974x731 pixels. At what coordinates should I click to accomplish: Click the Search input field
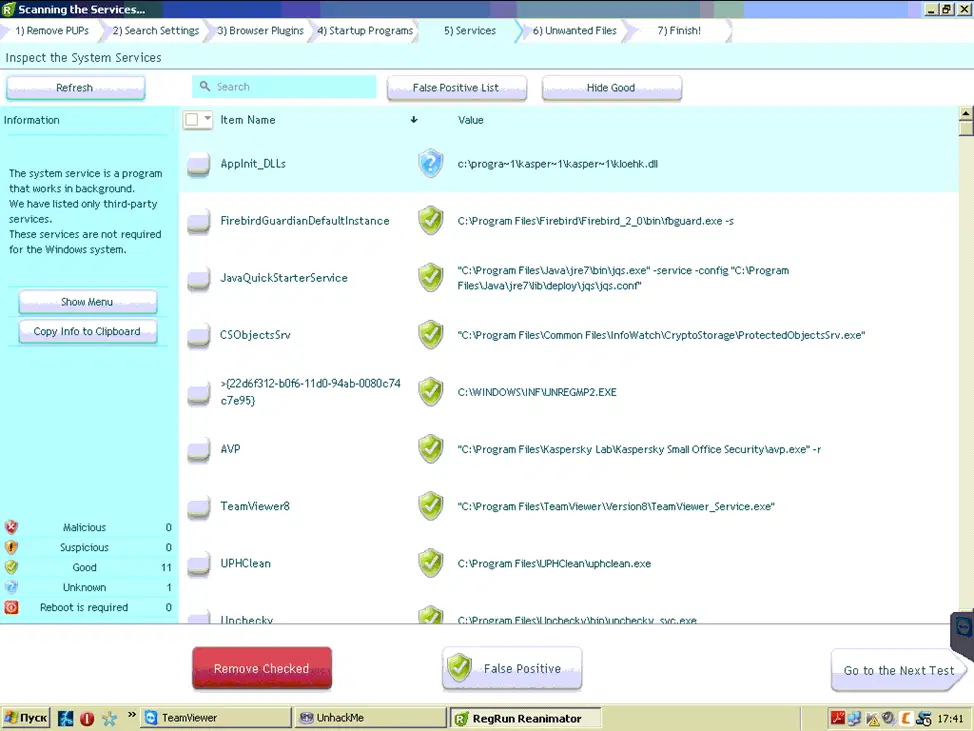pyautogui.click(x=284, y=87)
